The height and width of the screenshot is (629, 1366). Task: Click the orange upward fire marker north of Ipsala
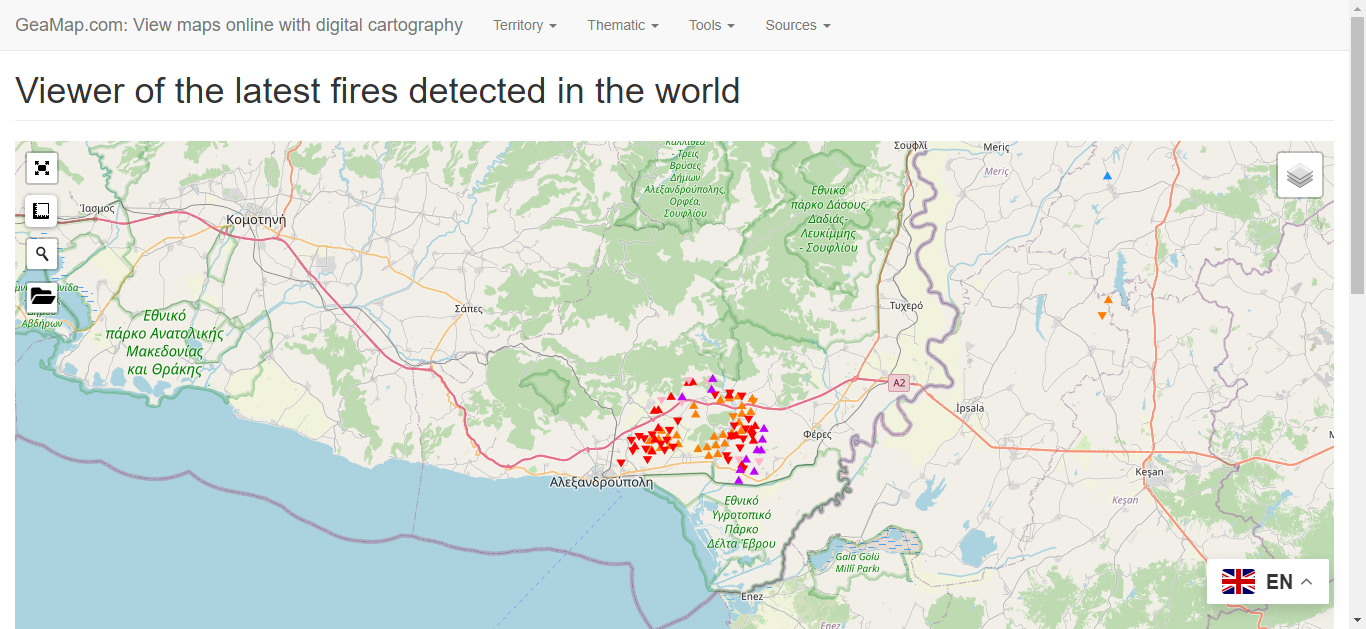[1108, 300]
